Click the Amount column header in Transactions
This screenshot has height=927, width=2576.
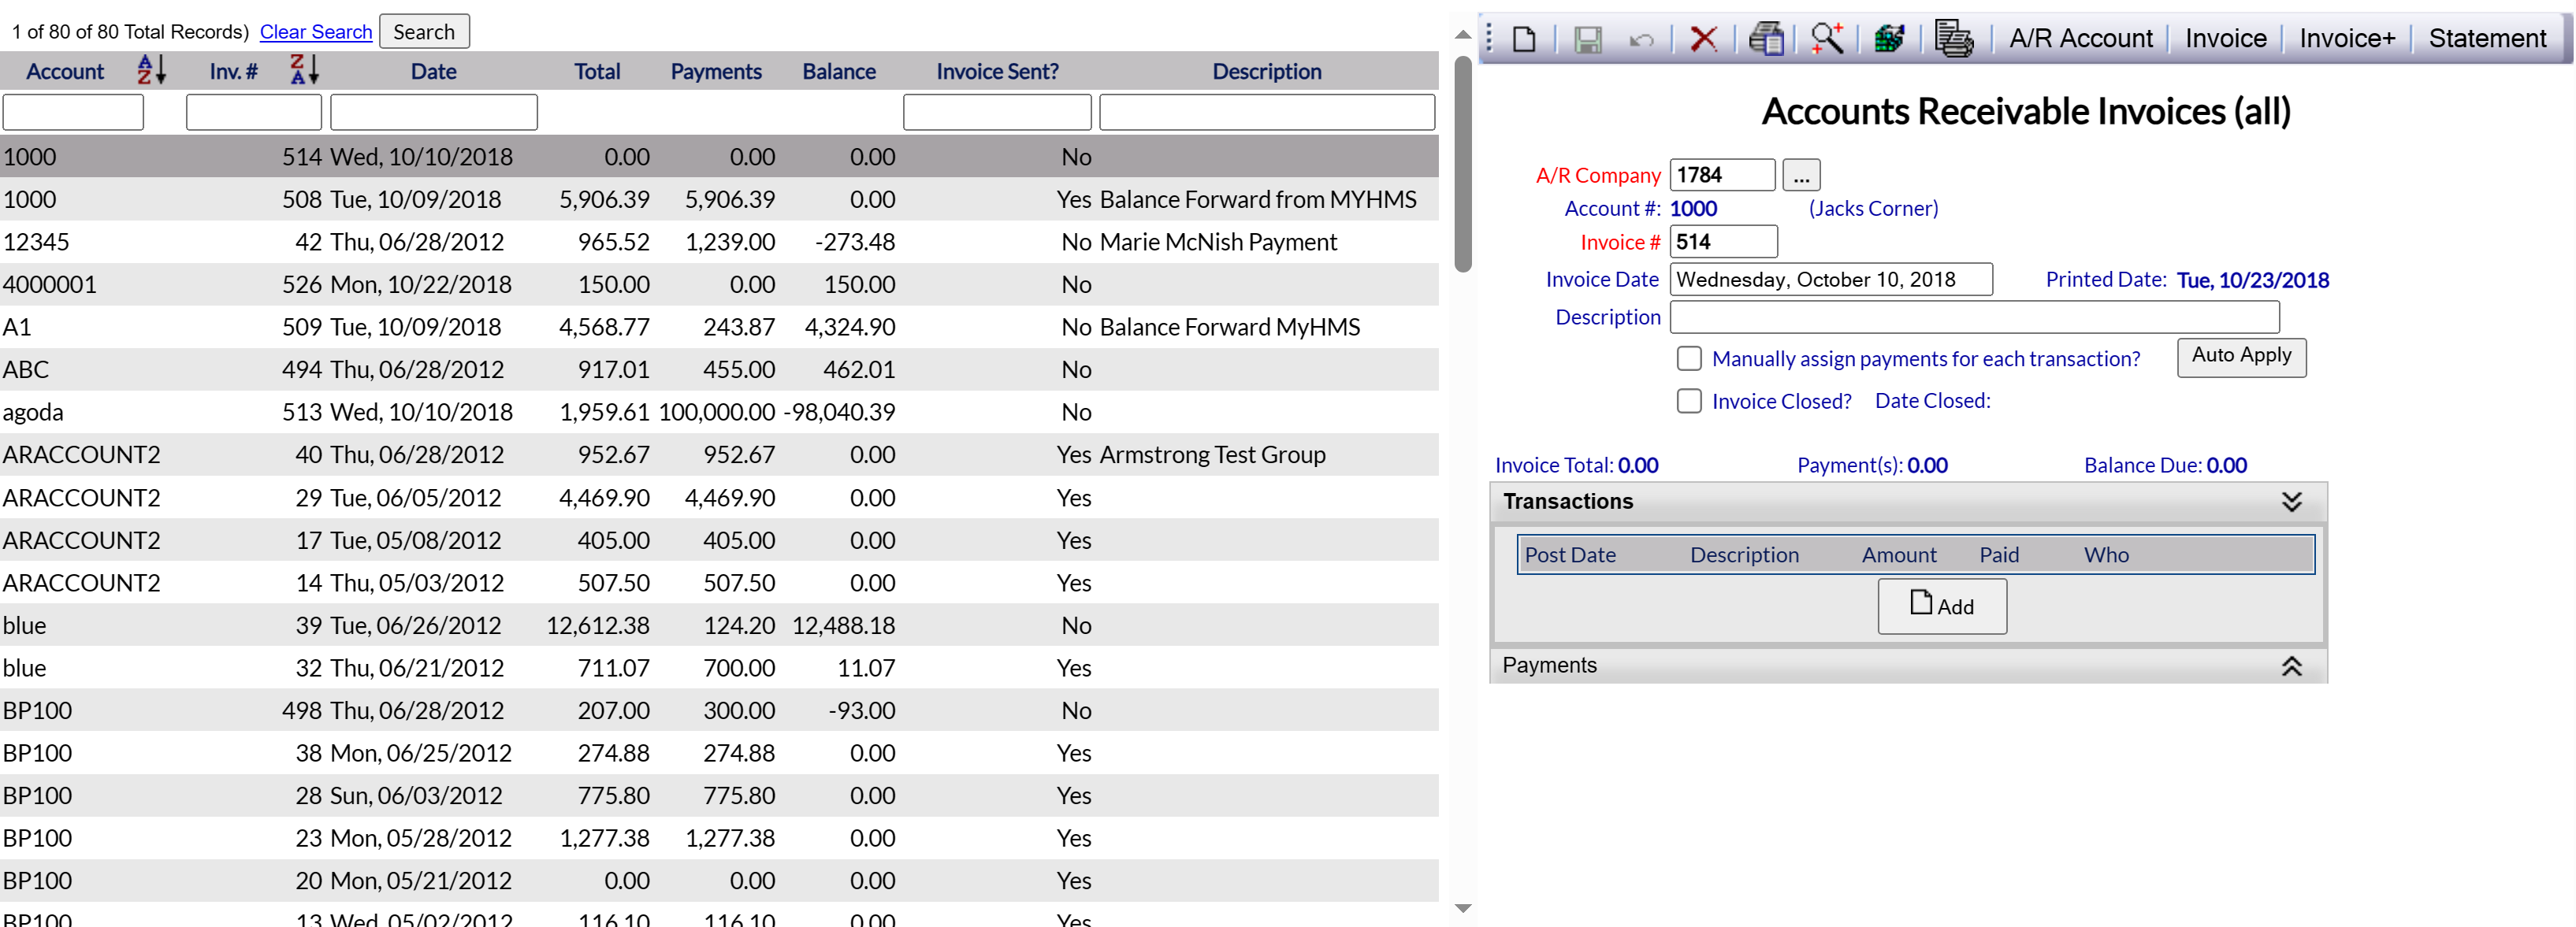1898,555
